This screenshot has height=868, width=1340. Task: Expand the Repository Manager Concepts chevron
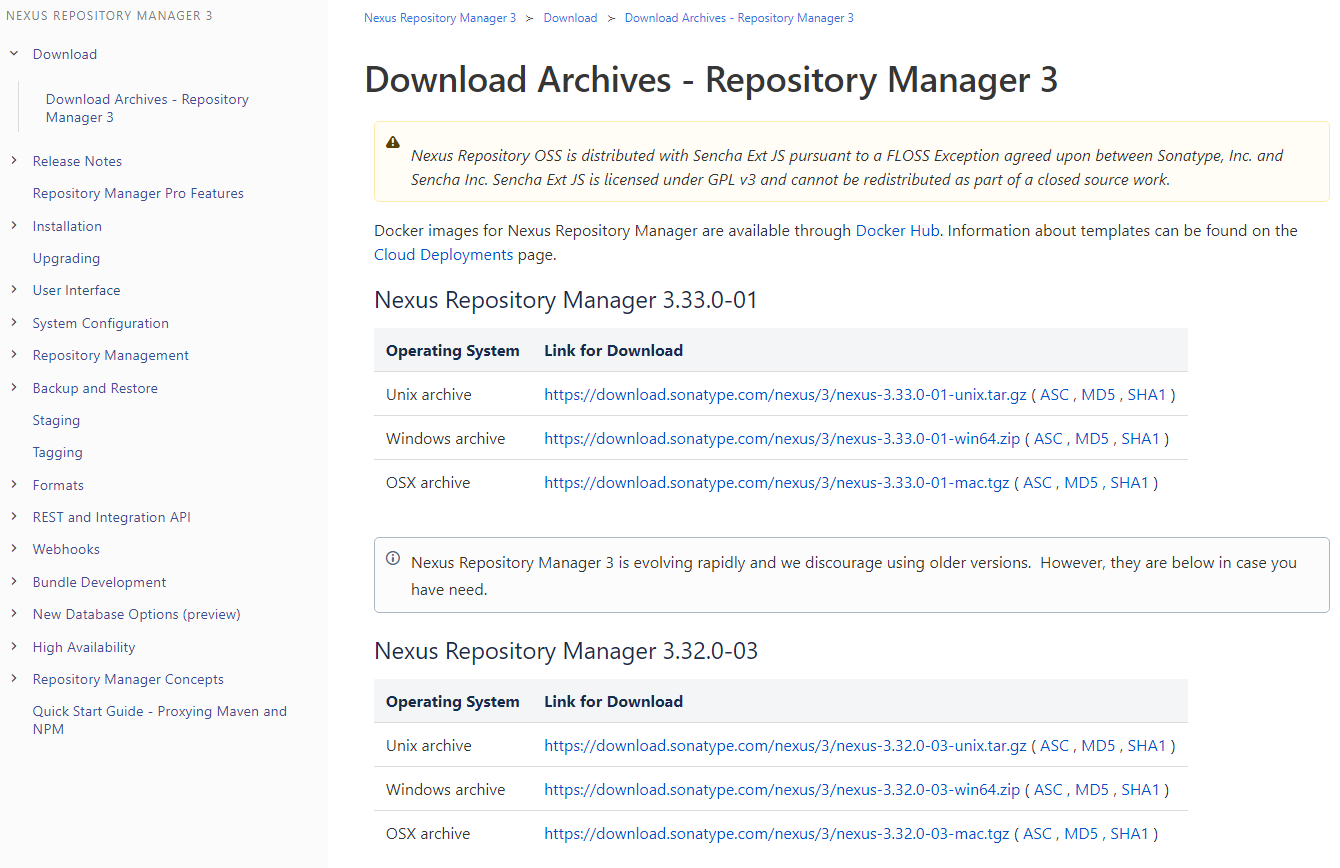(x=14, y=678)
